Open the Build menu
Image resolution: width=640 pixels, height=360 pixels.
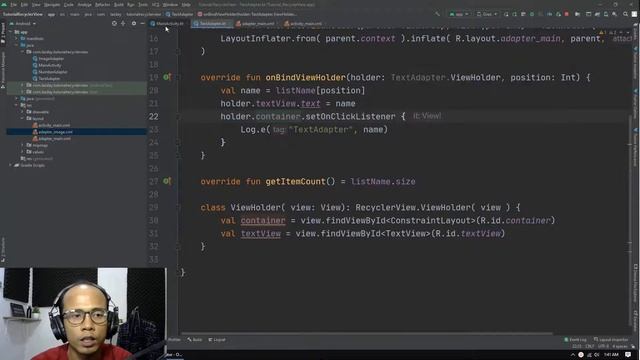(x=119, y=4)
